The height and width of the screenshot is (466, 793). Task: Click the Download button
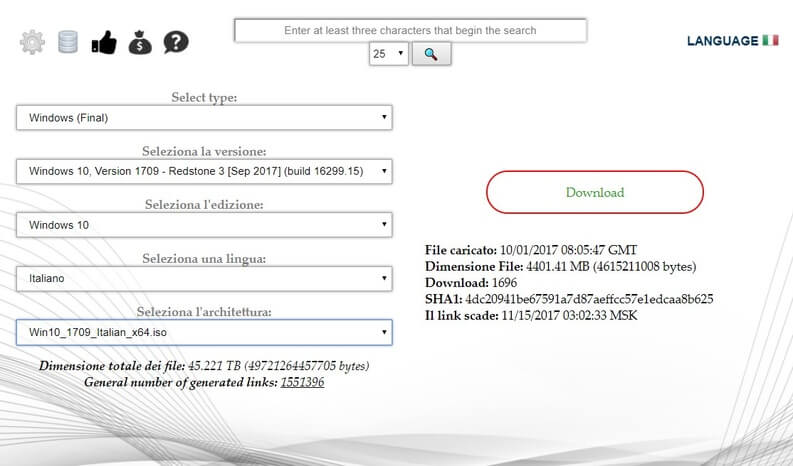coord(595,192)
